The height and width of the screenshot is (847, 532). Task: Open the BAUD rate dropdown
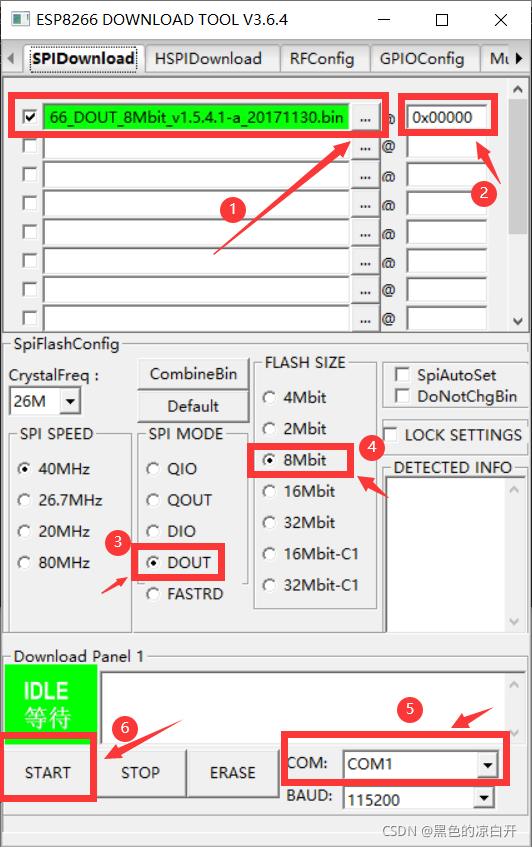click(483, 798)
